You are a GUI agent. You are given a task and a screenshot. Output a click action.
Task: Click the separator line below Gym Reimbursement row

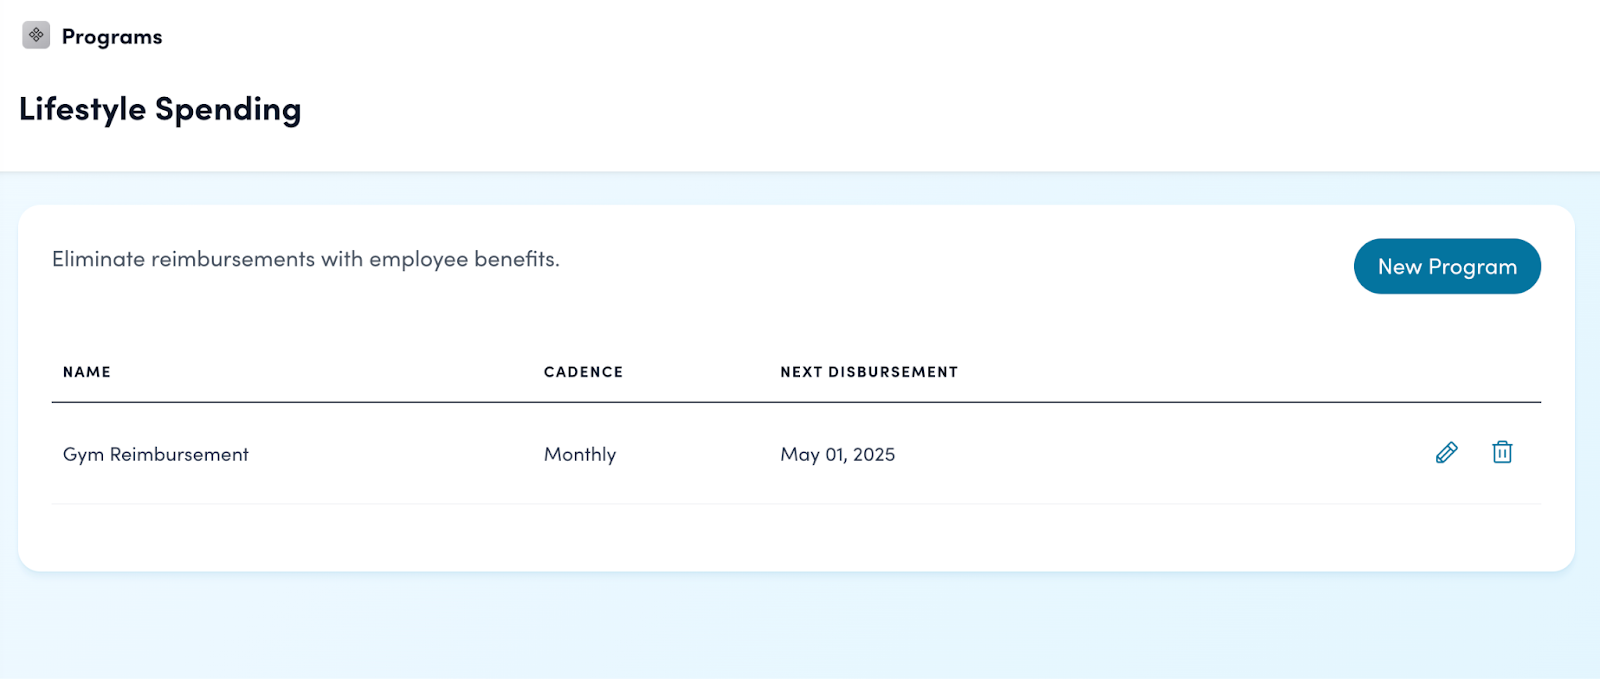pyautogui.click(x=796, y=504)
